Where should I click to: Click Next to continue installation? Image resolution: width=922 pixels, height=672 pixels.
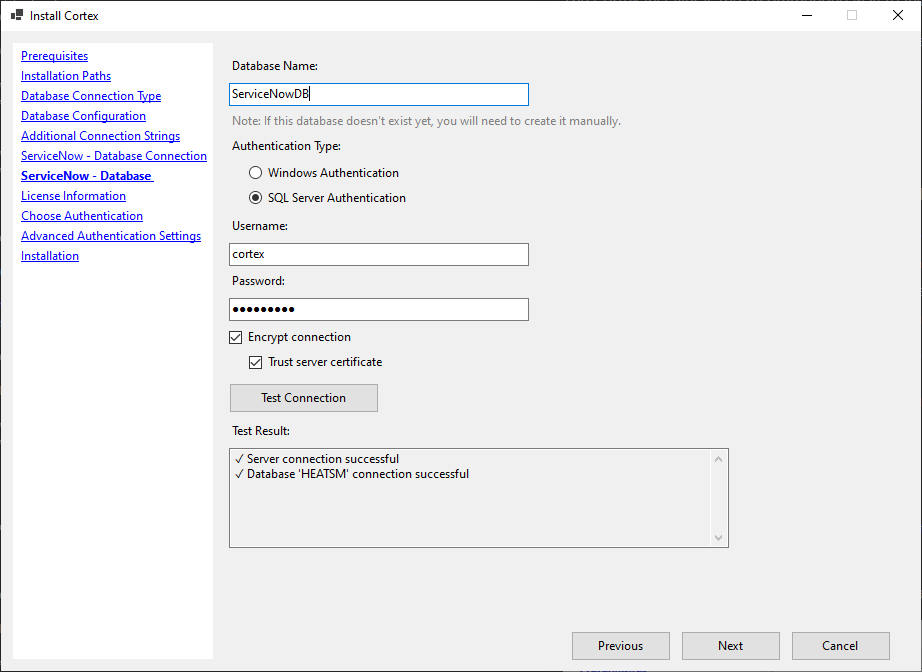(x=730, y=645)
